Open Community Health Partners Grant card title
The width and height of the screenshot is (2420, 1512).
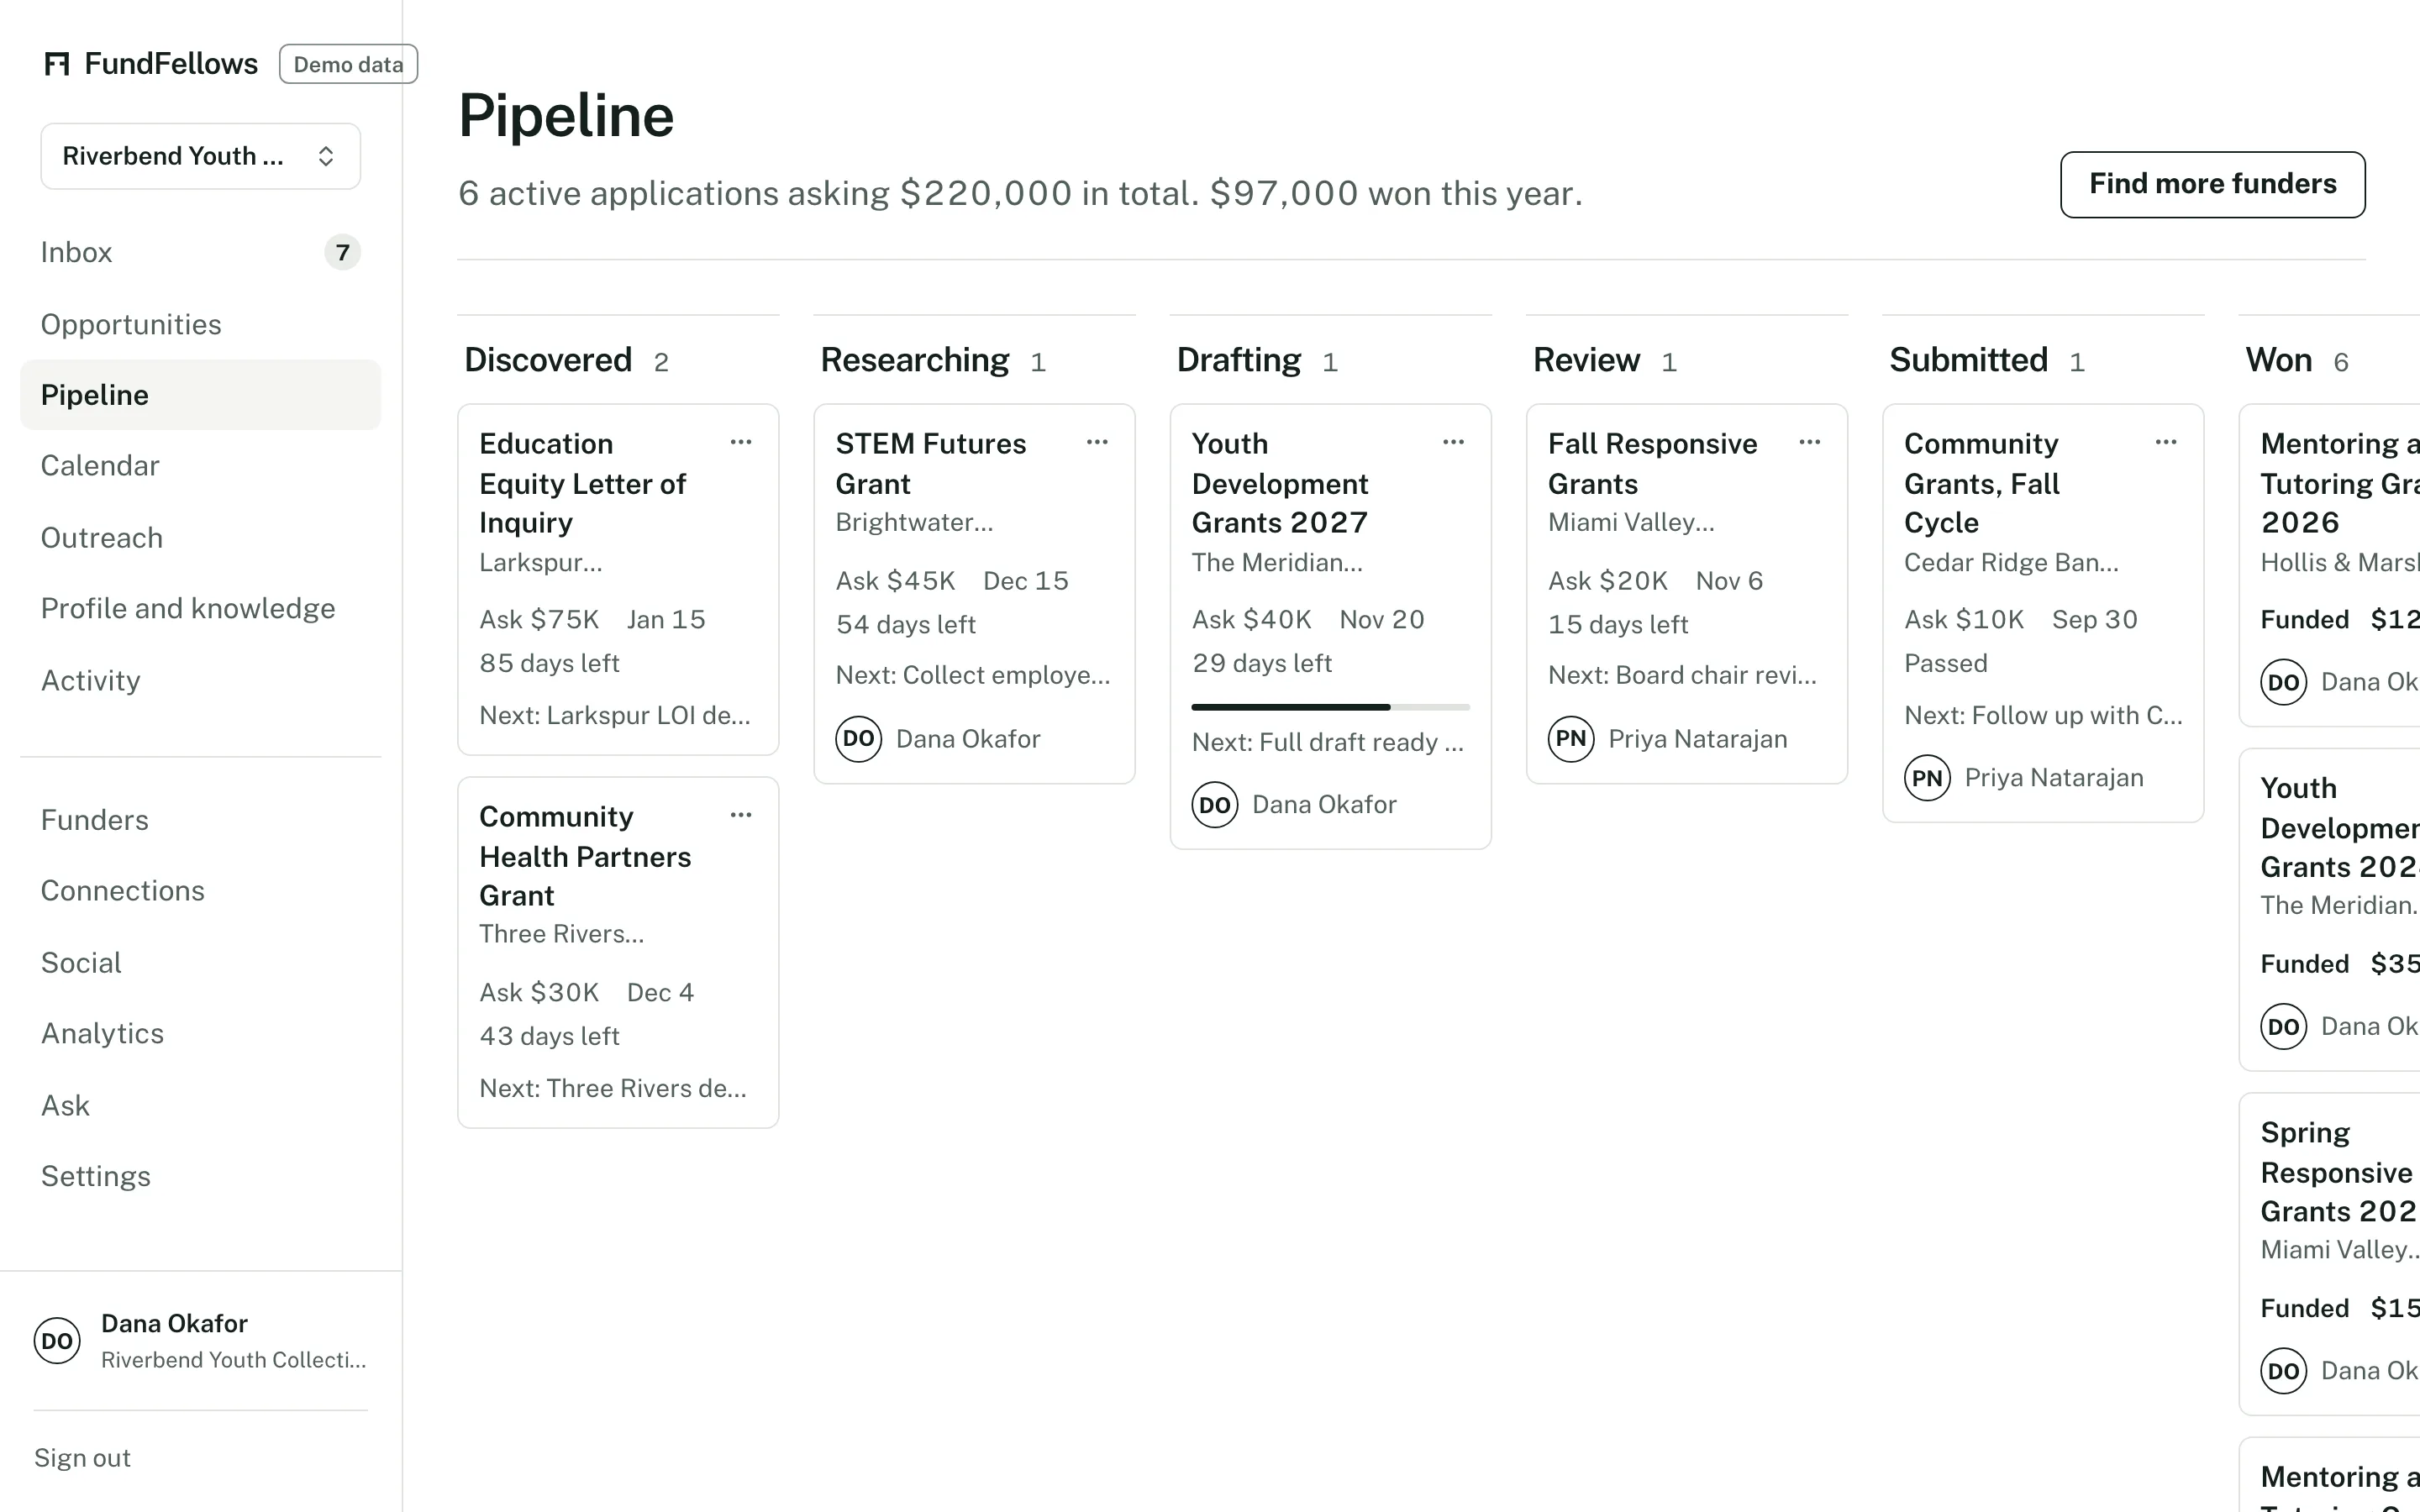pyautogui.click(x=585, y=856)
